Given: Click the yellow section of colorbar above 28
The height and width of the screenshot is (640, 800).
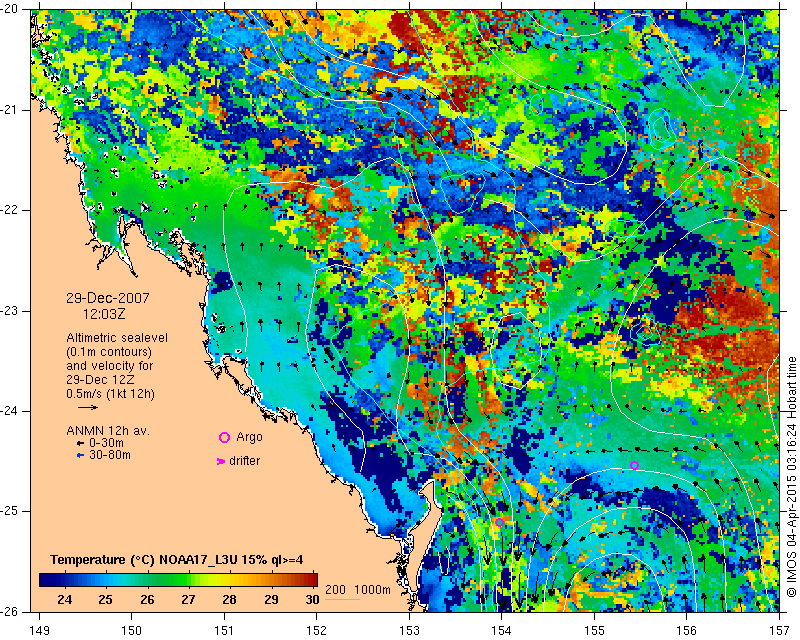Looking at the screenshot, I should (x=230, y=580).
